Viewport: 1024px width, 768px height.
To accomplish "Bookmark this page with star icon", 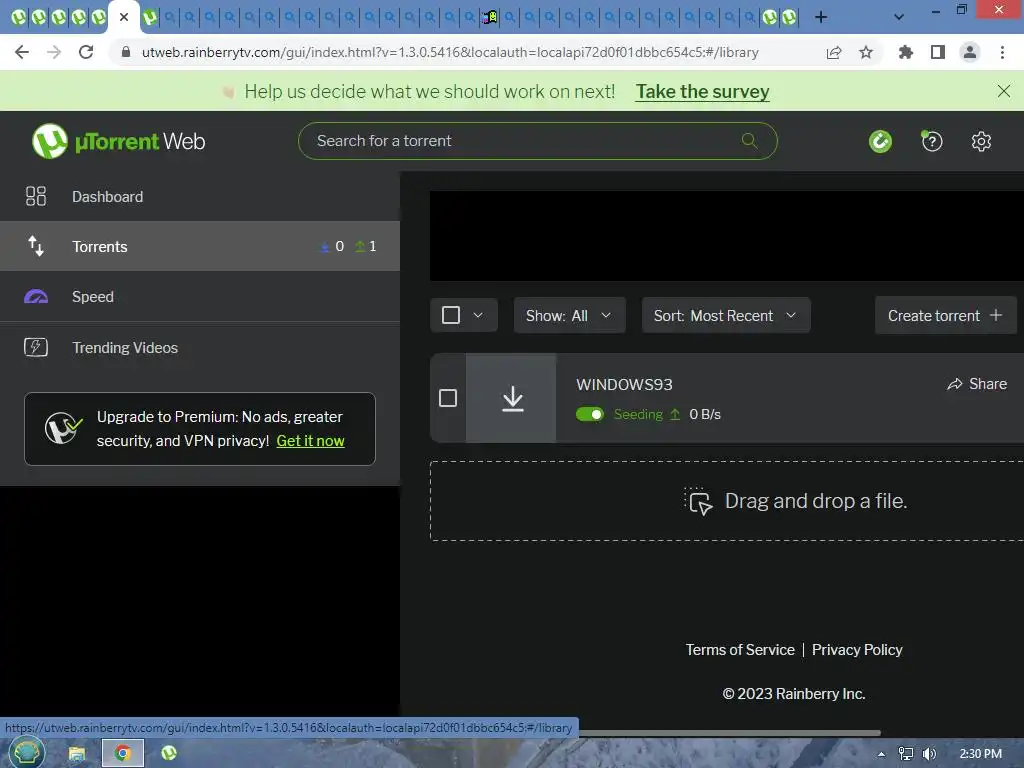I will (865, 52).
